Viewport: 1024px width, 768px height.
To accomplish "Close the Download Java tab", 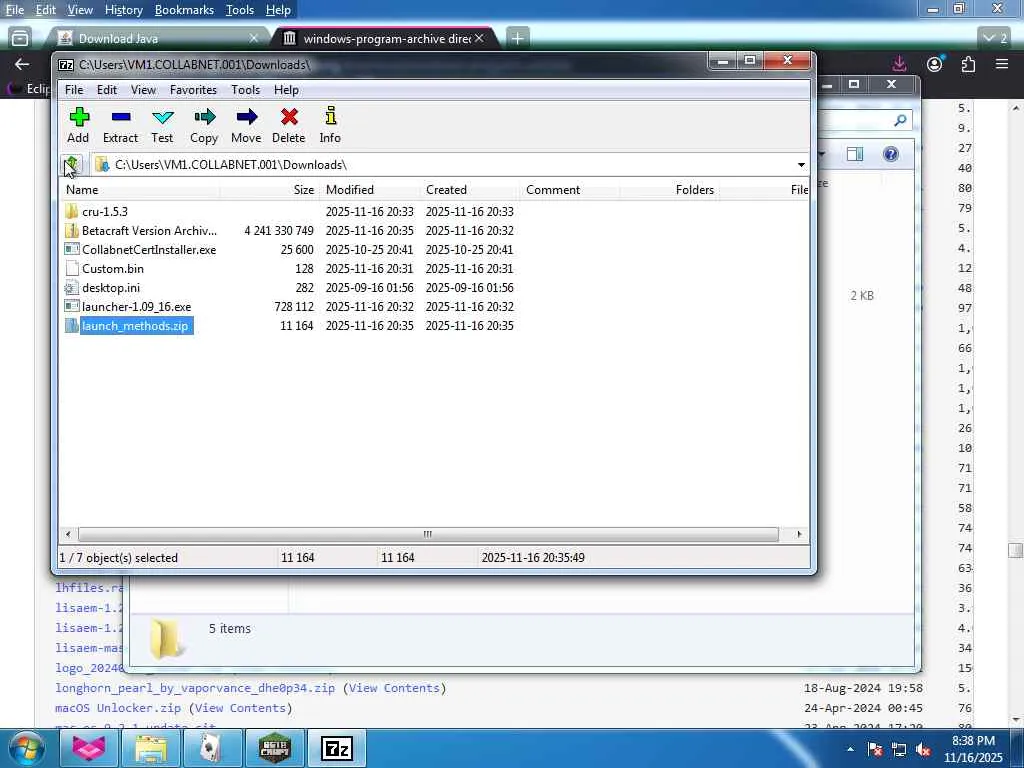I will tap(253, 39).
